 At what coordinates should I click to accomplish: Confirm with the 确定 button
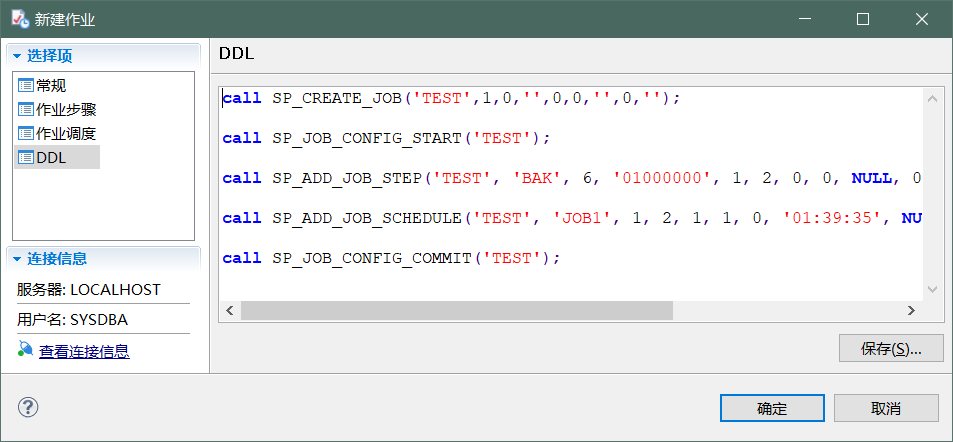(772, 408)
